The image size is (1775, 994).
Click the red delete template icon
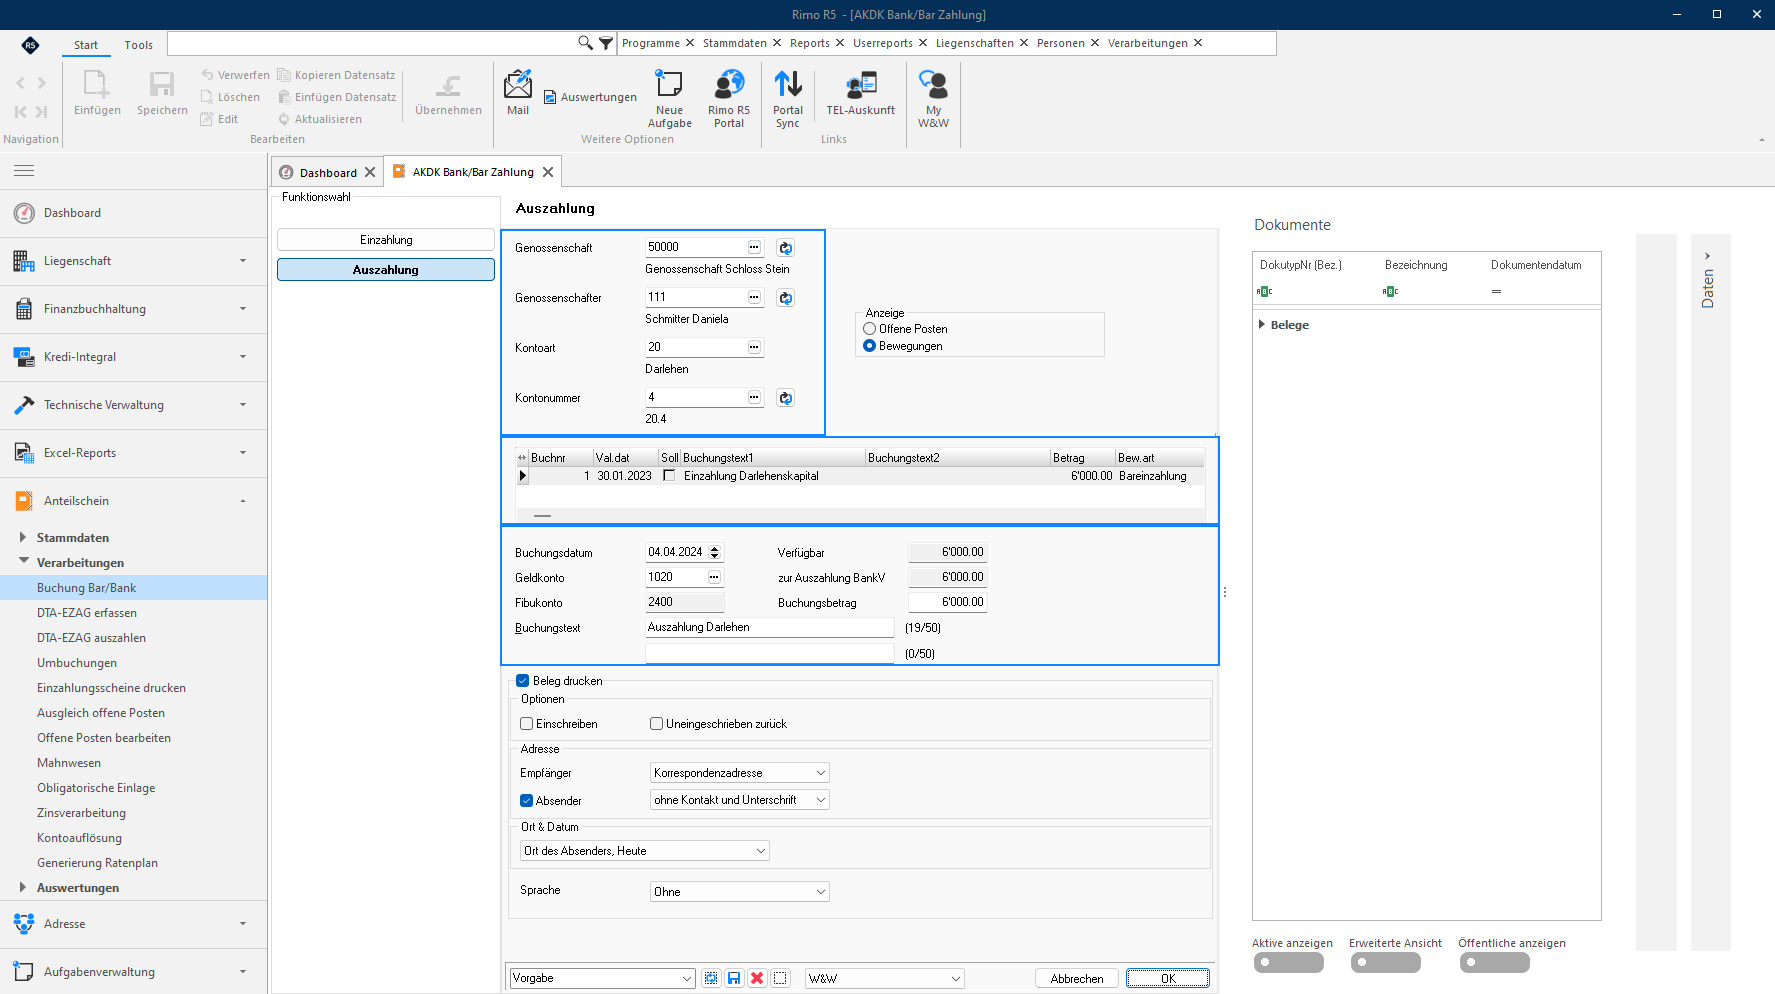tap(757, 978)
